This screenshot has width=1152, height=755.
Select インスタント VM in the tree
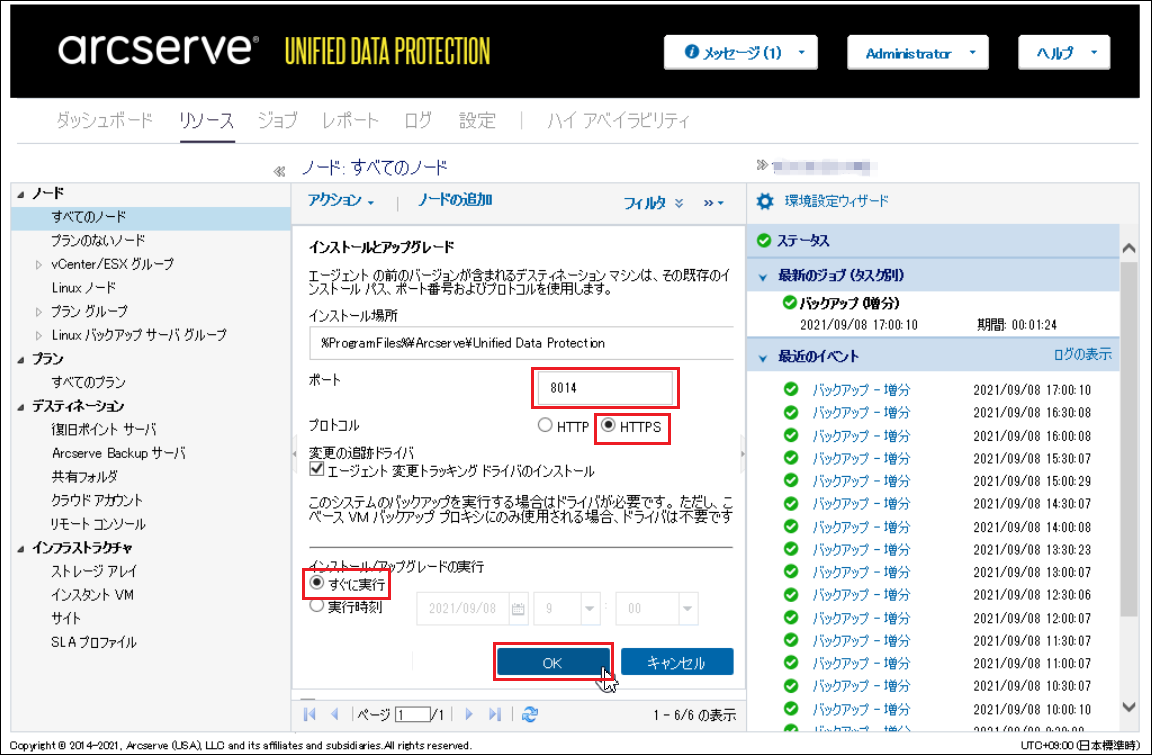click(x=93, y=595)
